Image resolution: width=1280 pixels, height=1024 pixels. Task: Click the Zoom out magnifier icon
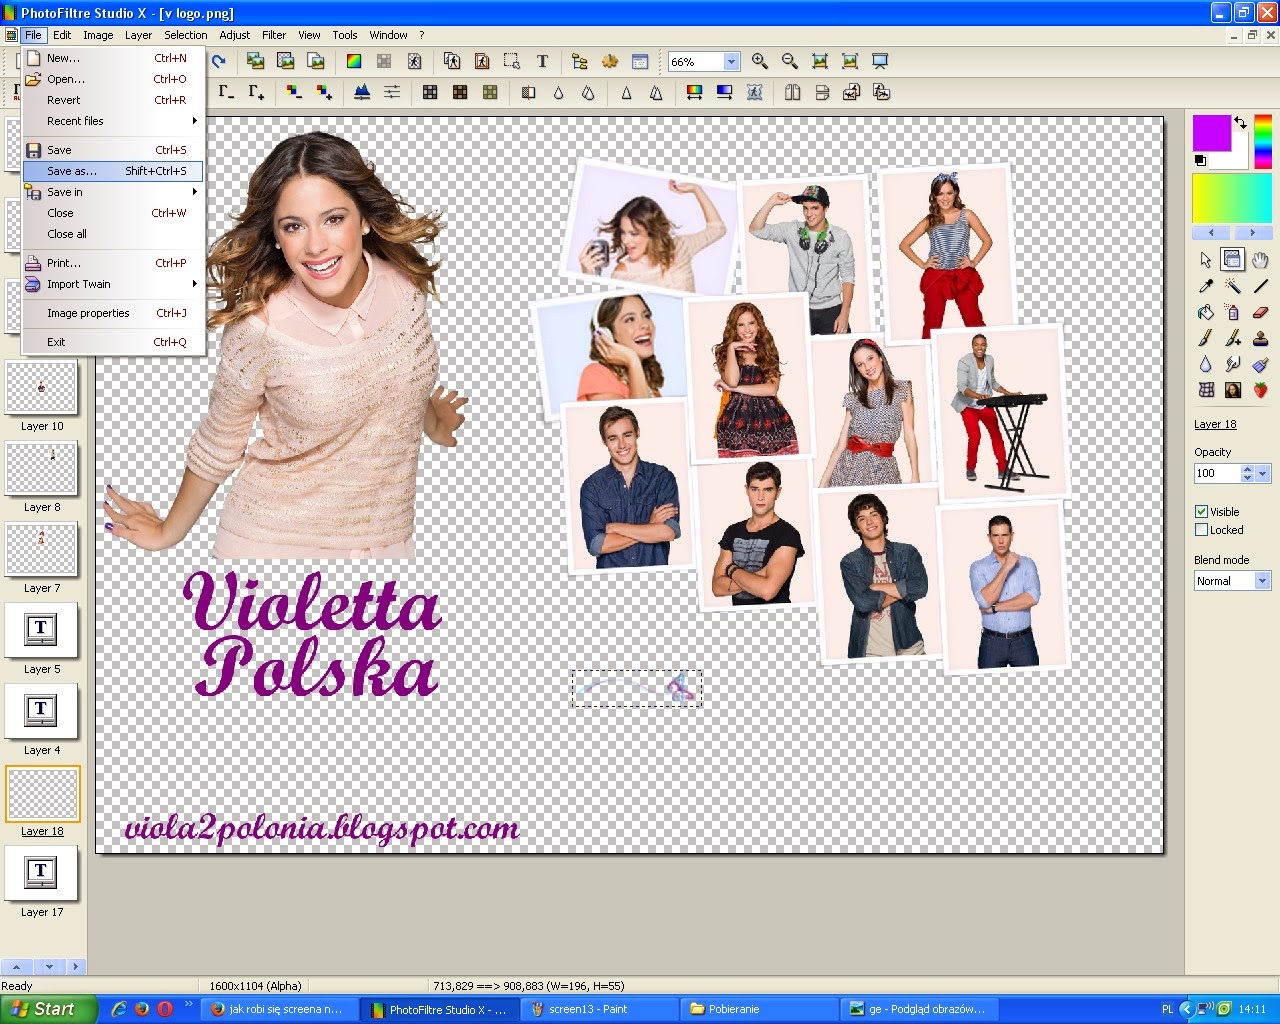coord(789,61)
